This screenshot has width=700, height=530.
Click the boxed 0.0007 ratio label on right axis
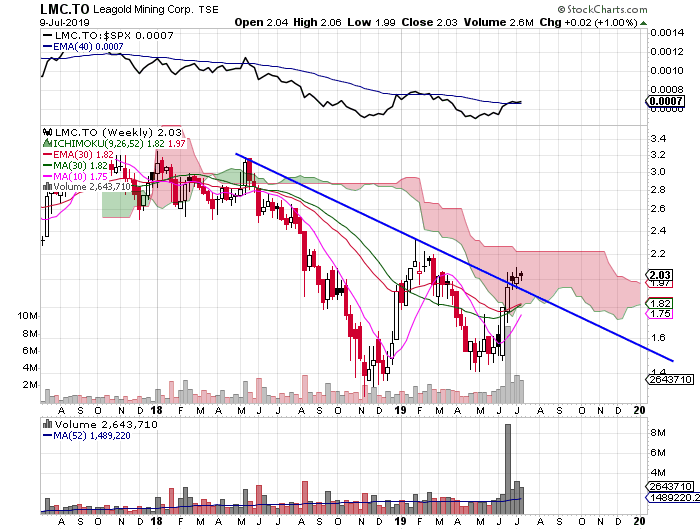666,101
